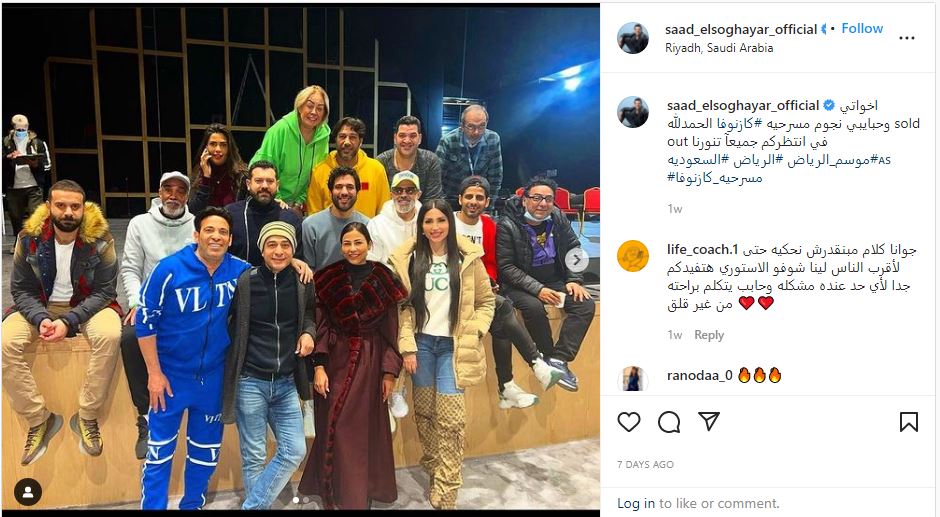Open the header profile picture of saad_elsoghayar_official
940x517 pixels.
click(x=632, y=38)
